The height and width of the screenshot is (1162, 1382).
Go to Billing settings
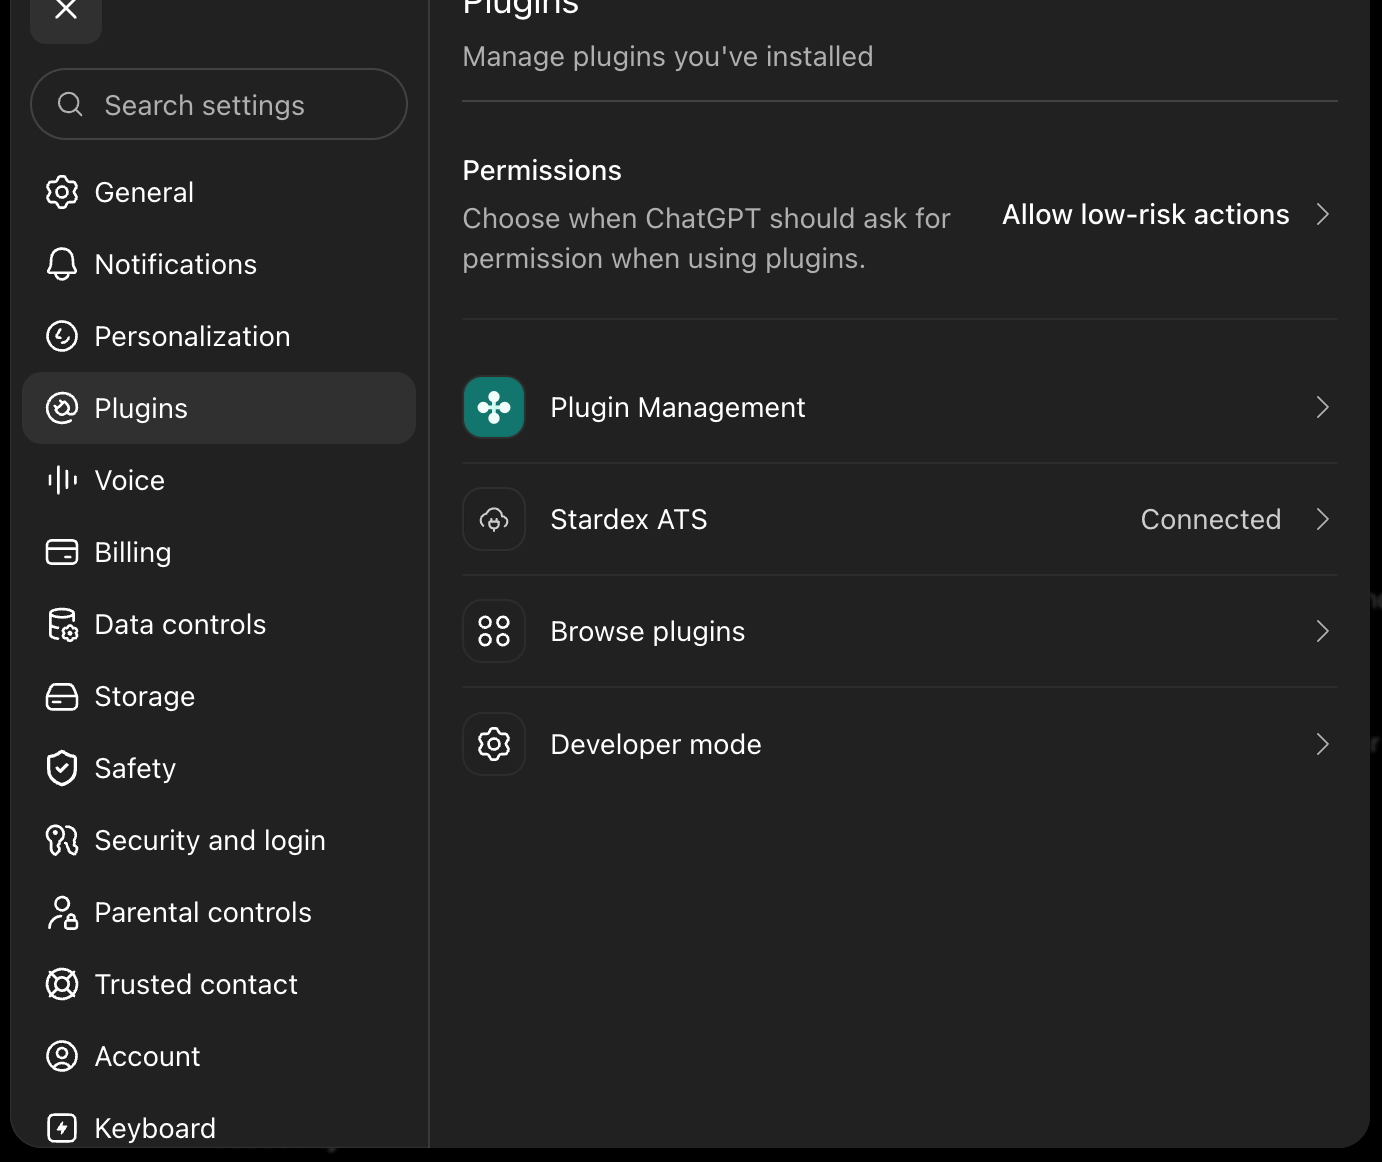(219, 552)
